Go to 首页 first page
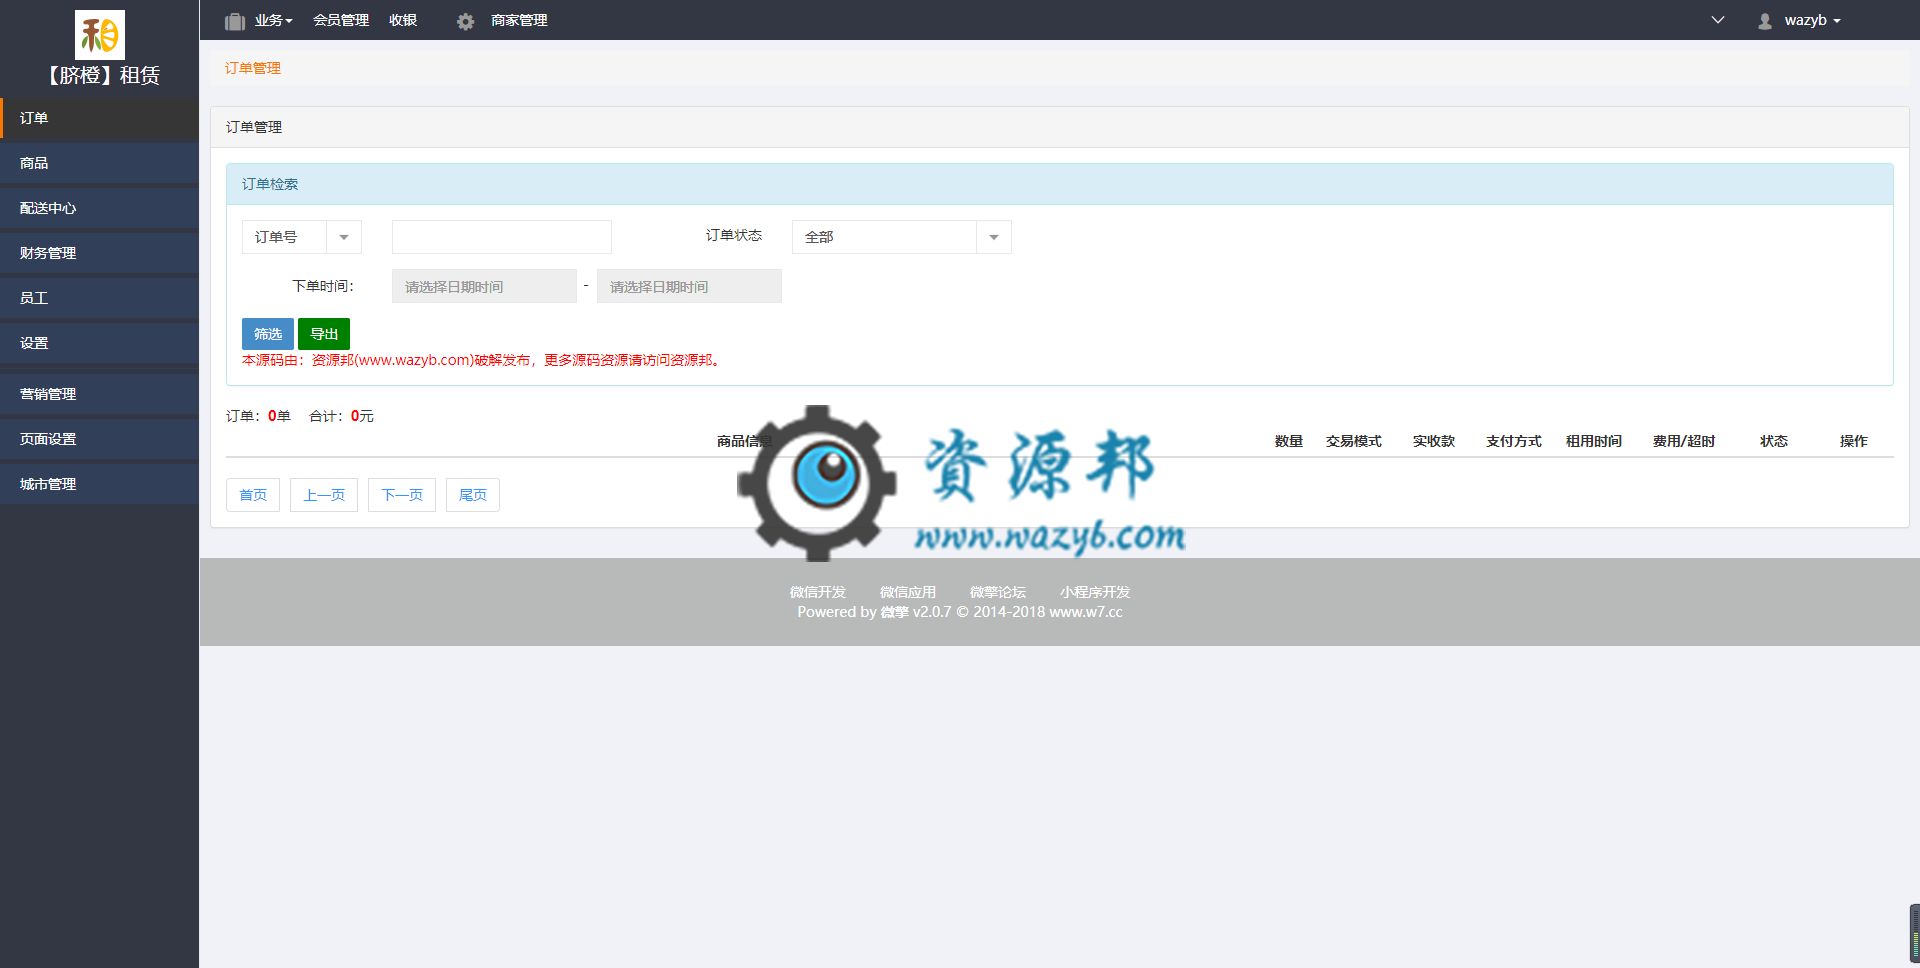The width and height of the screenshot is (1920, 968). coord(253,495)
